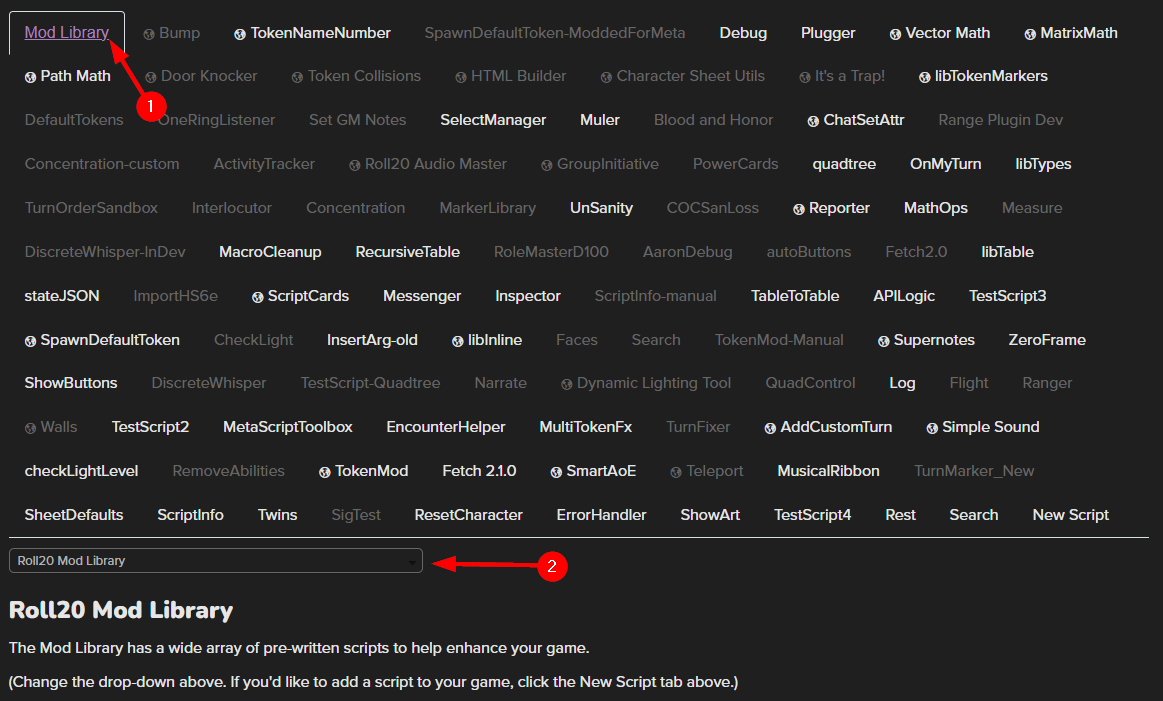Open the ShowButtons script tab

tap(70, 383)
